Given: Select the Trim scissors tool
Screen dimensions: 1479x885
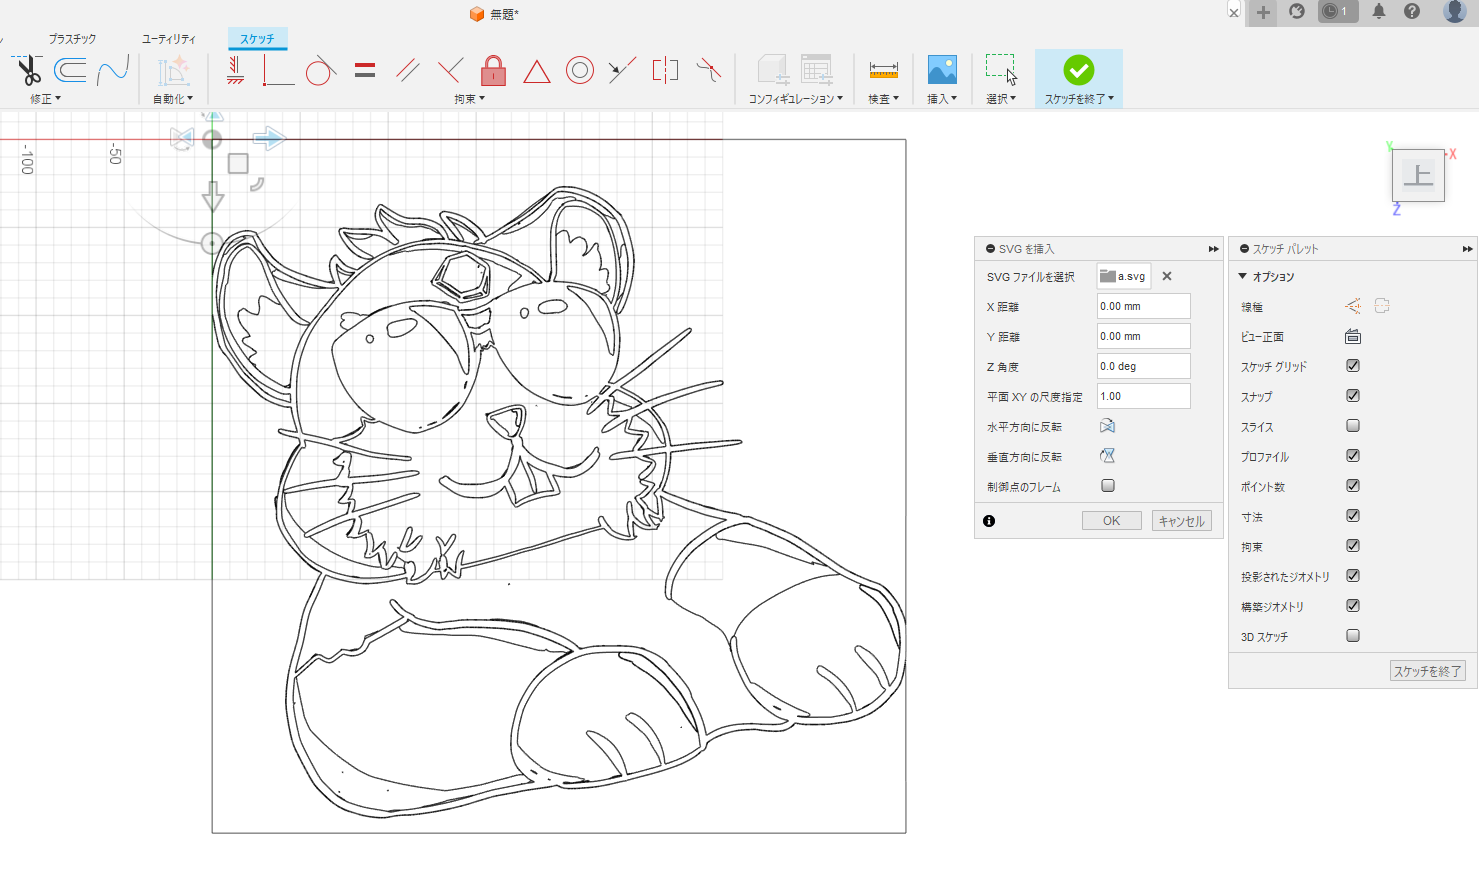Looking at the screenshot, I should click(27, 70).
